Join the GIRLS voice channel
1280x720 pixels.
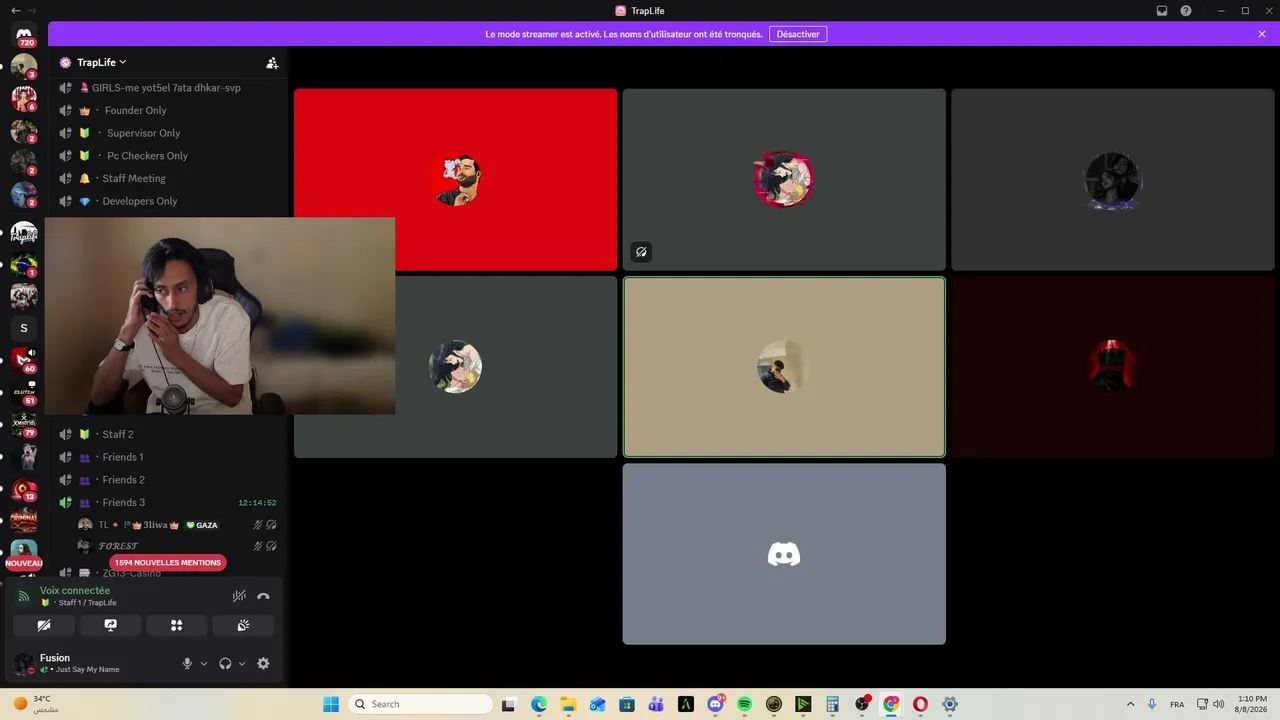tap(168, 88)
